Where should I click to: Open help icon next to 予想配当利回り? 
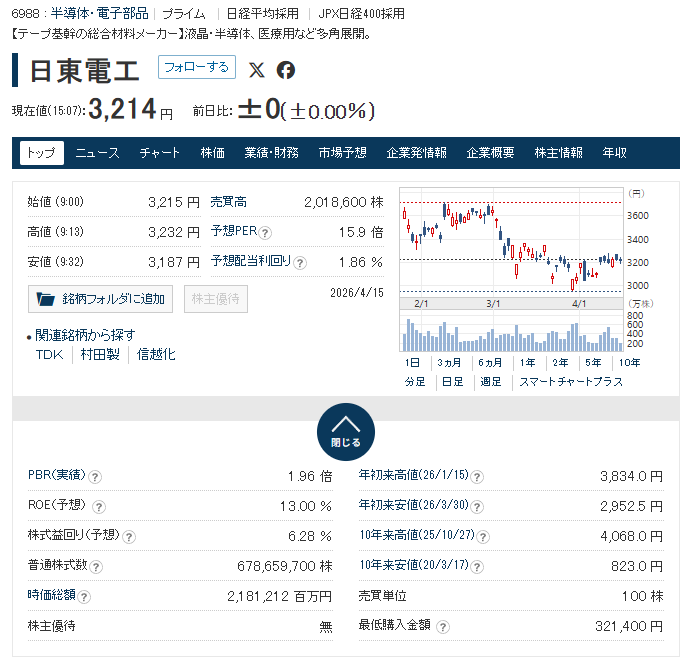tap(300, 263)
